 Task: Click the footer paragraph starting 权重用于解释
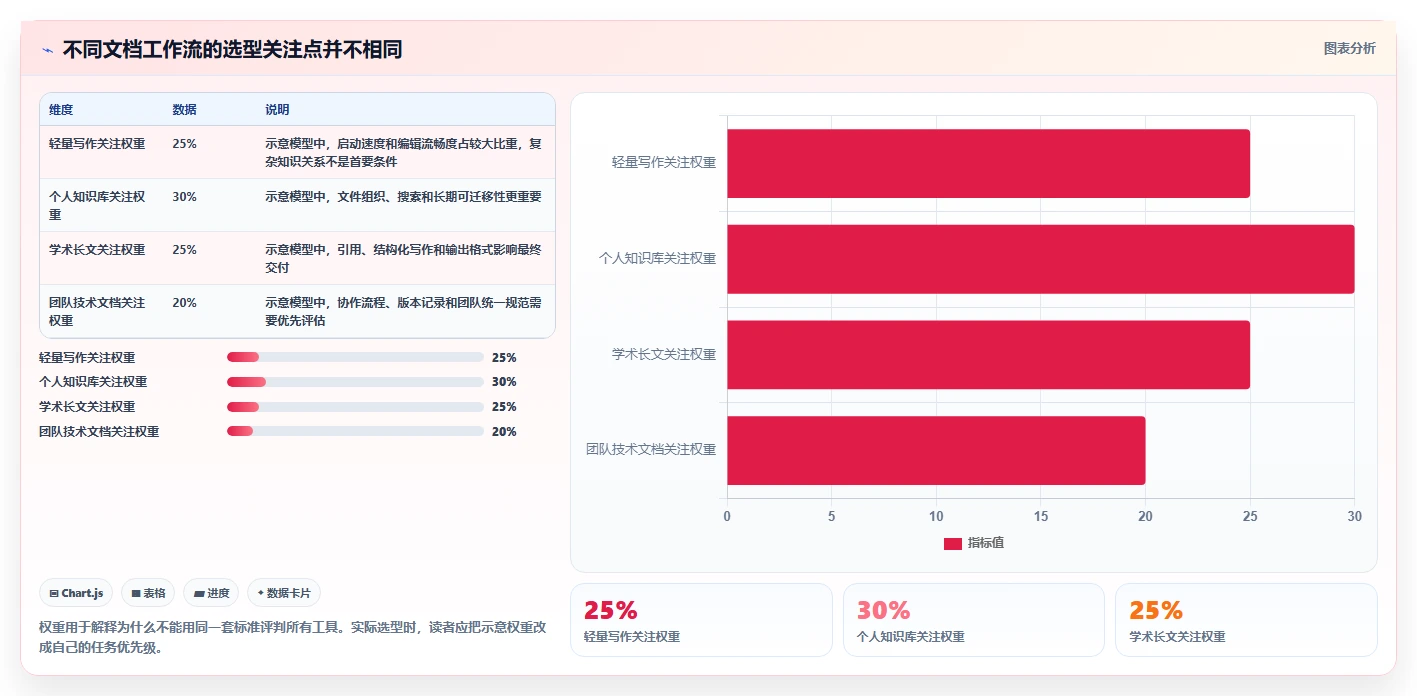(x=293, y=637)
